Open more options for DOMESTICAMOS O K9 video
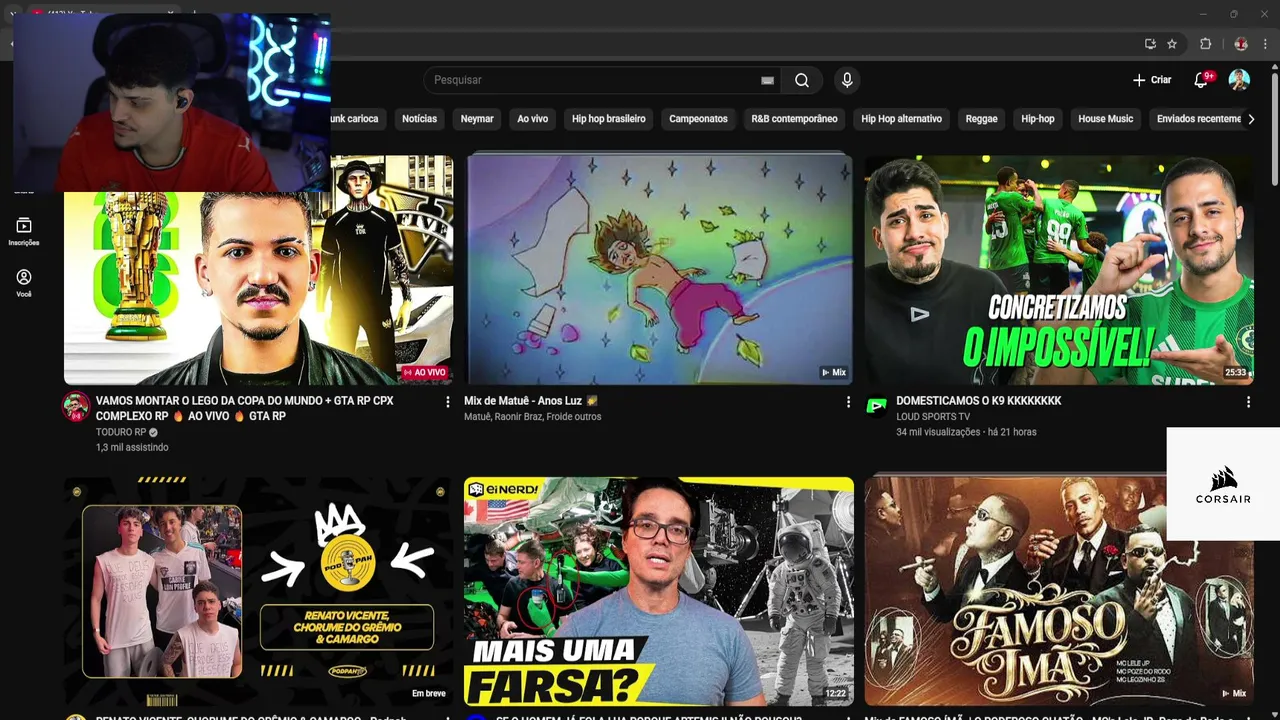The height and width of the screenshot is (720, 1280). (x=1248, y=402)
